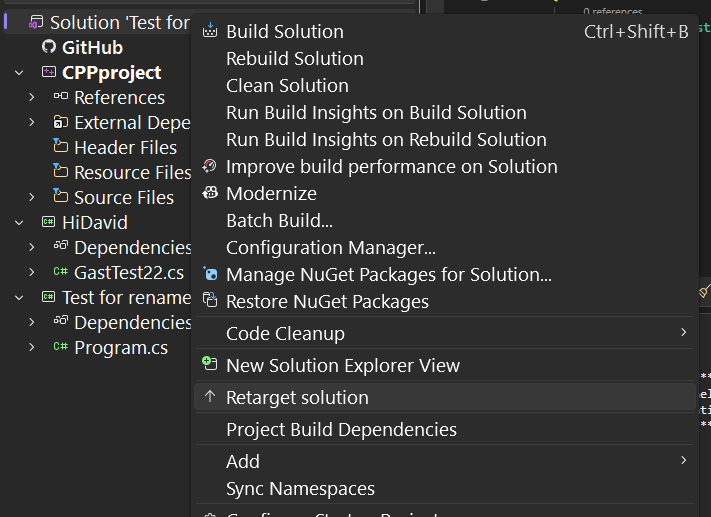This screenshot has width=711, height=517.
Task: Click the C# file icon of GastTest22.cs
Action: (61, 271)
